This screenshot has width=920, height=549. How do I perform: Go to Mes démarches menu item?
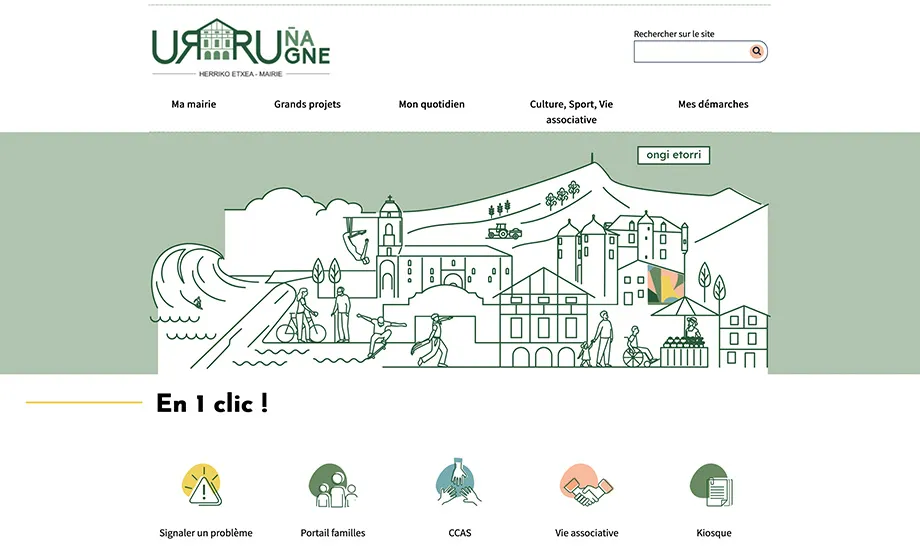713,104
